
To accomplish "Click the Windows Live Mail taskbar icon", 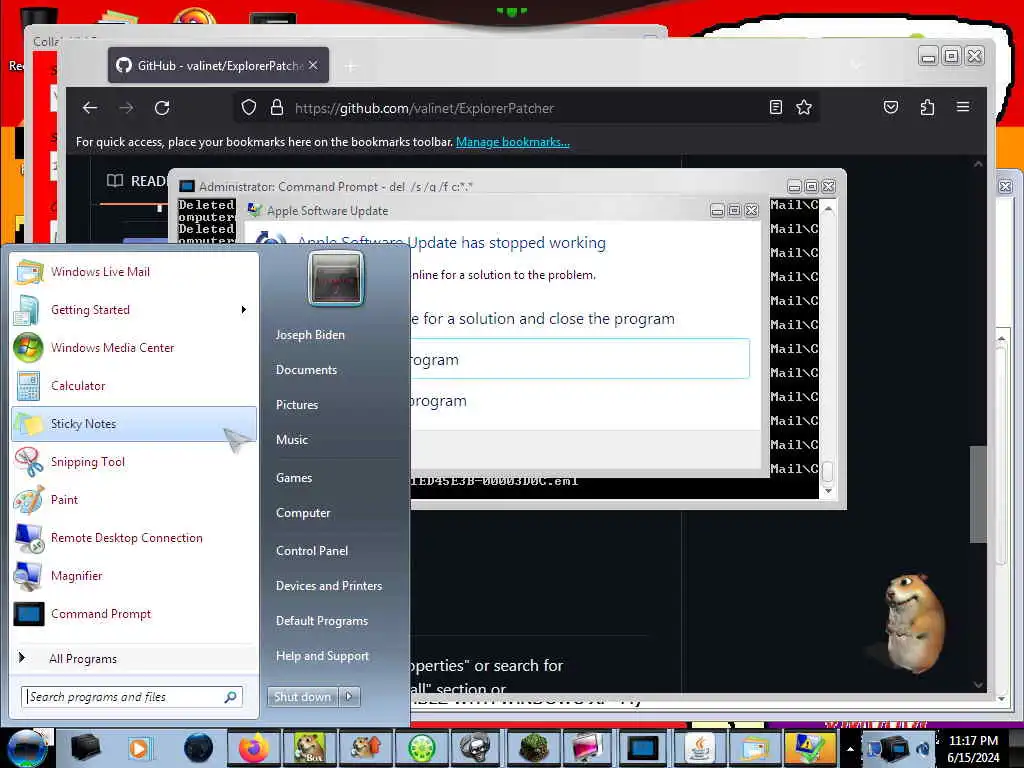I will point(756,748).
